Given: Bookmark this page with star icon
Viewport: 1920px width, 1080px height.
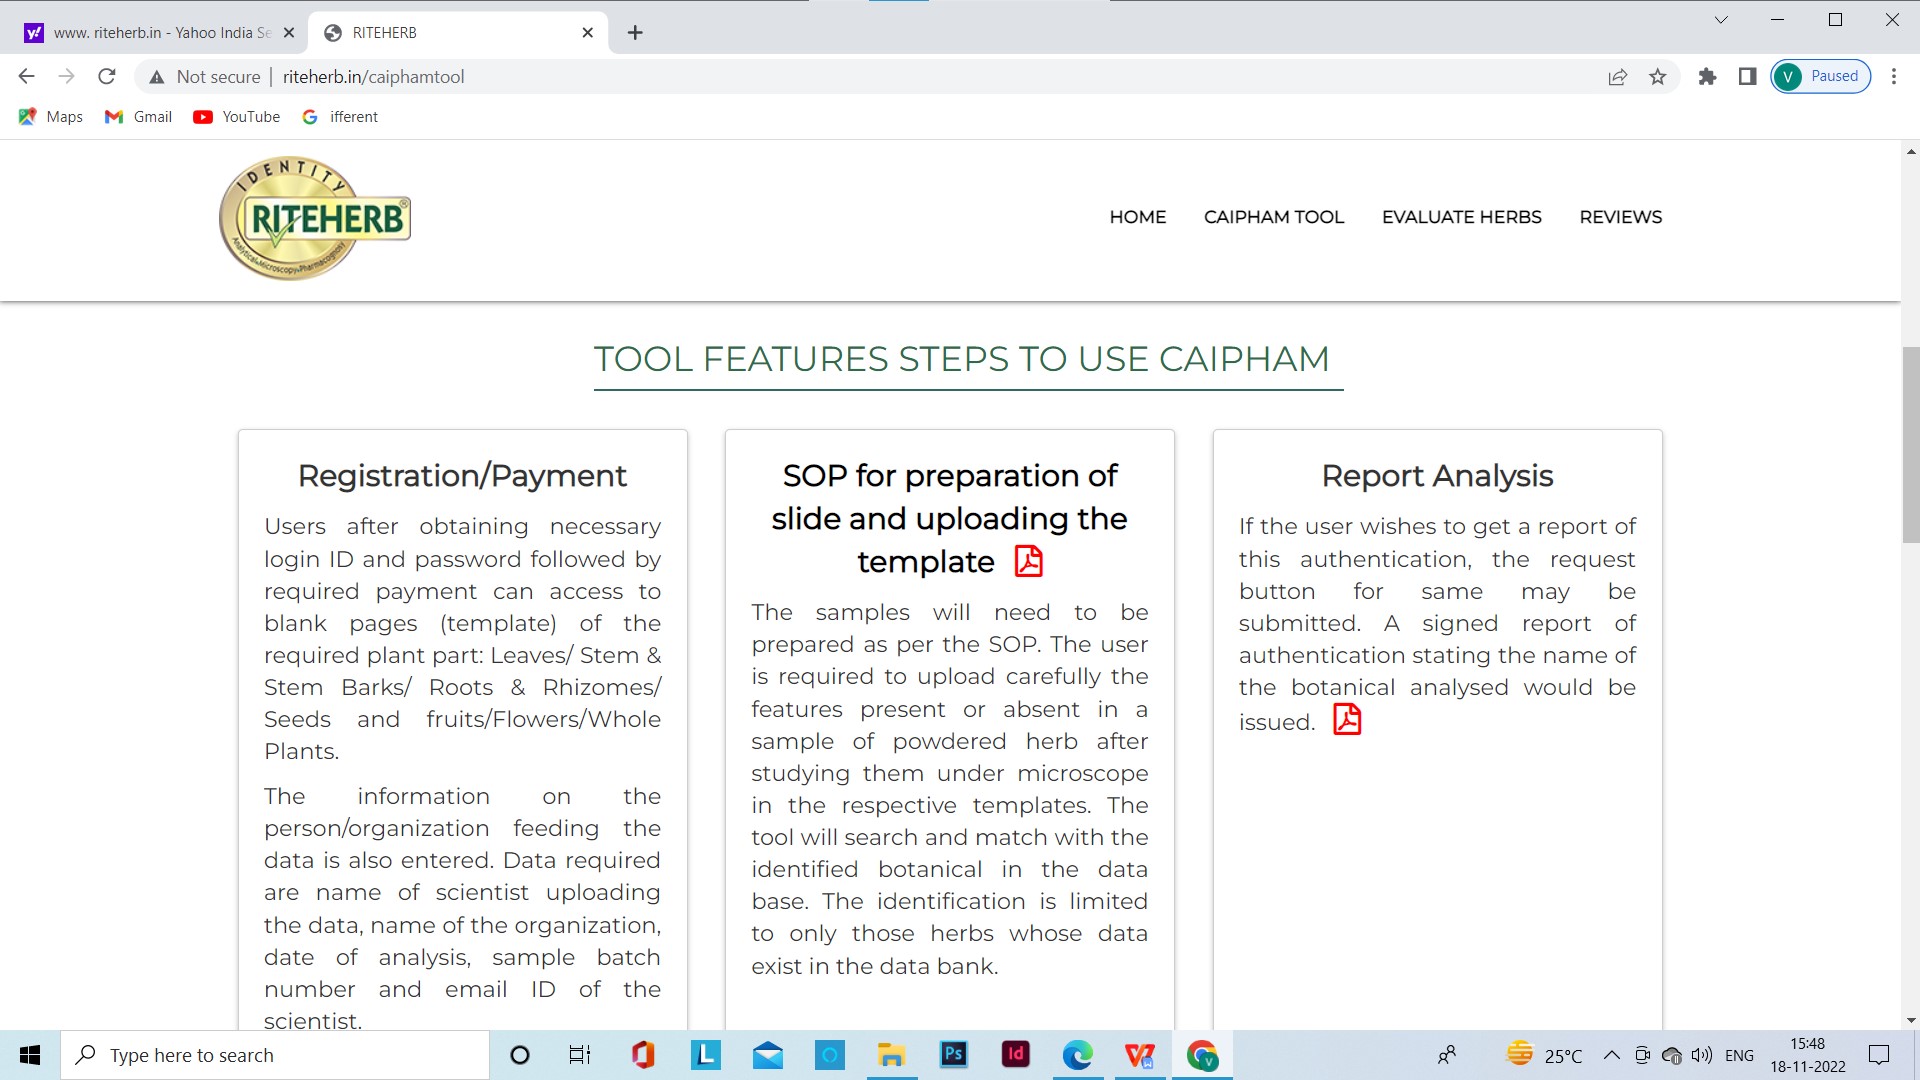Looking at the screenshot, I should click(1658, 77).
